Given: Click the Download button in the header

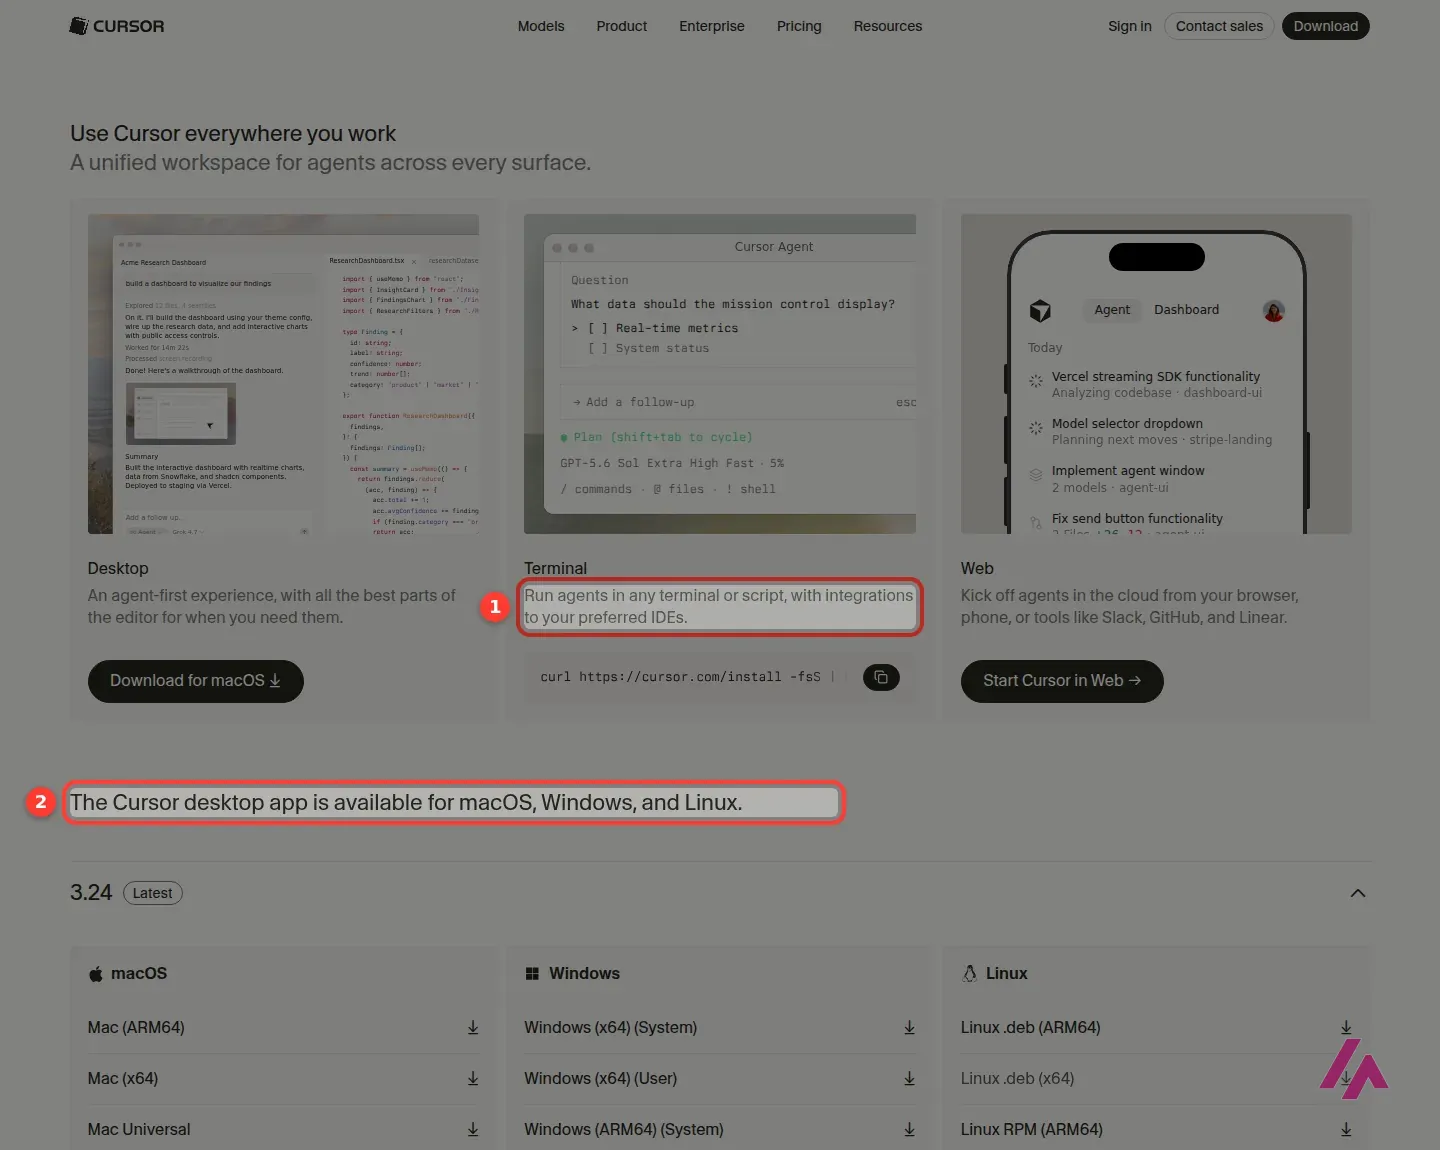Looking at the screenshot, I should [x=1326, y=26].
